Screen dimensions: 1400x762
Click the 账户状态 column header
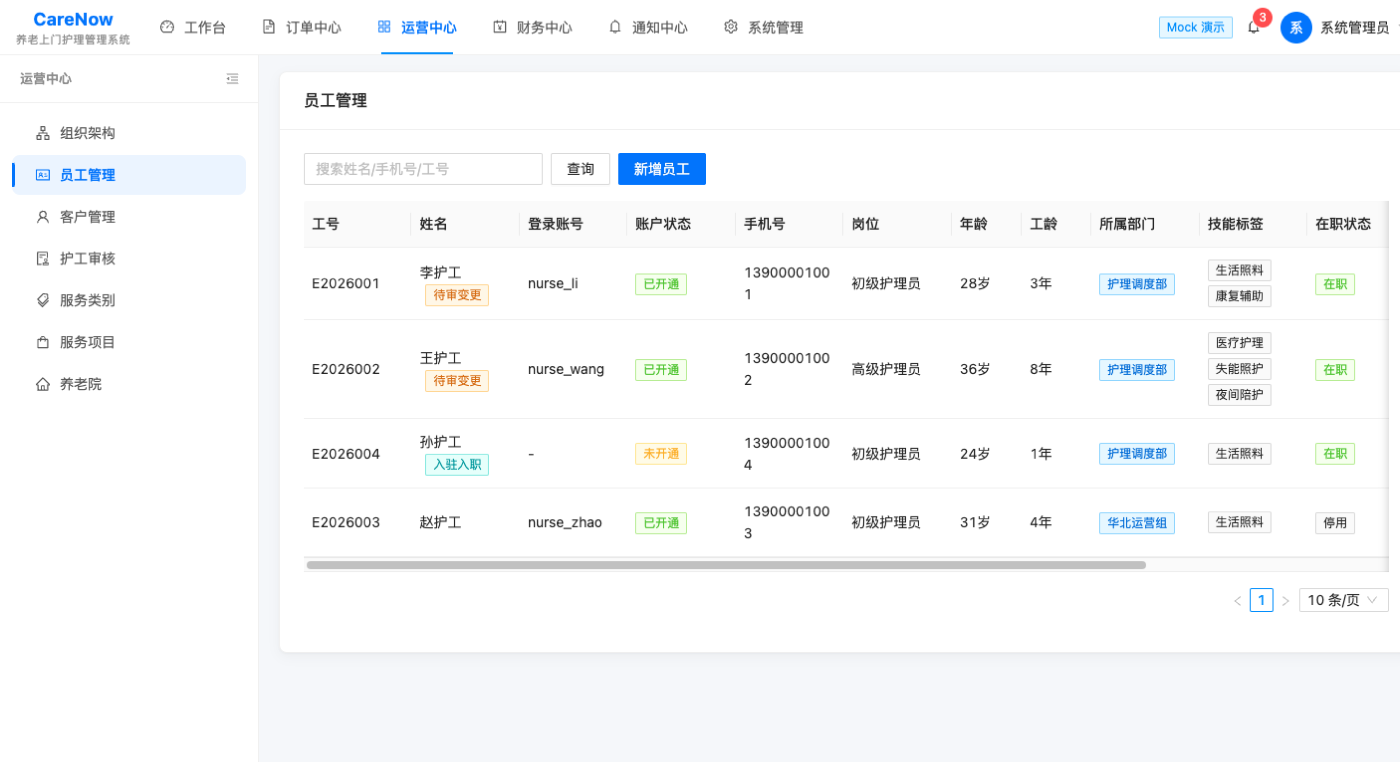click(x=681, y=224)
